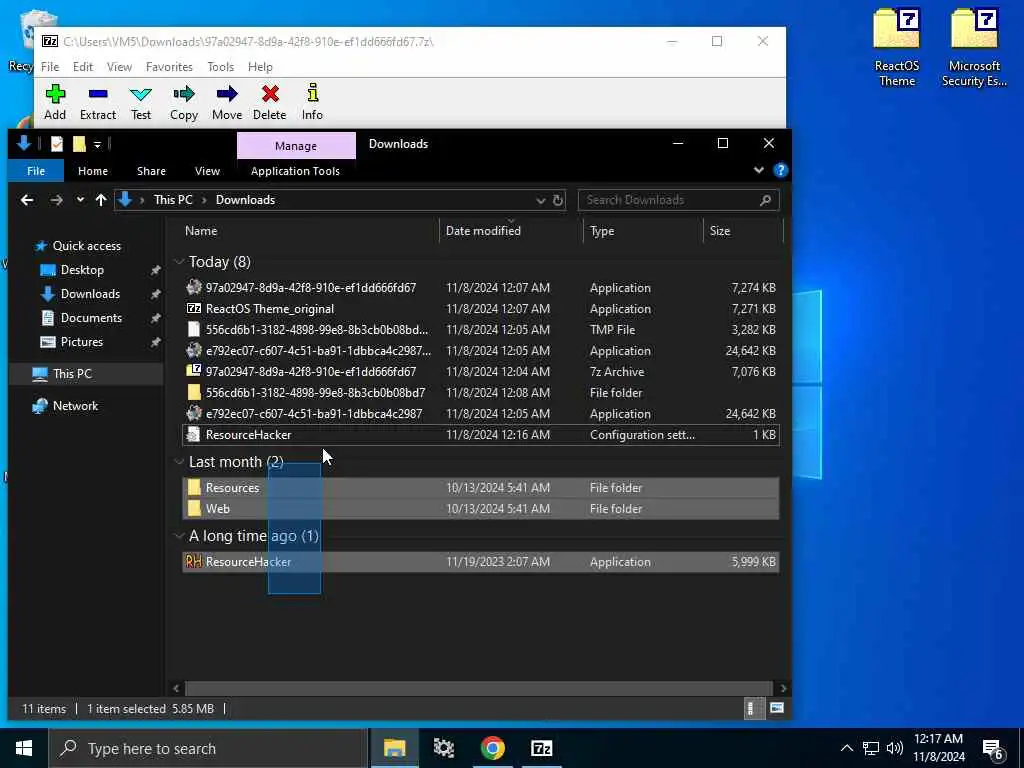The height and width of the screenshot is (768, 1024).
Task: Select the 3,282 KB TMP file
Action: click(481, 330)
